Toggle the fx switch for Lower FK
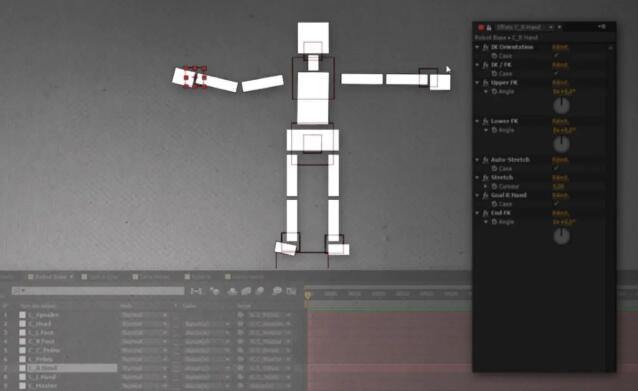This screenshot has height=391, width=638. pos(485,121)
